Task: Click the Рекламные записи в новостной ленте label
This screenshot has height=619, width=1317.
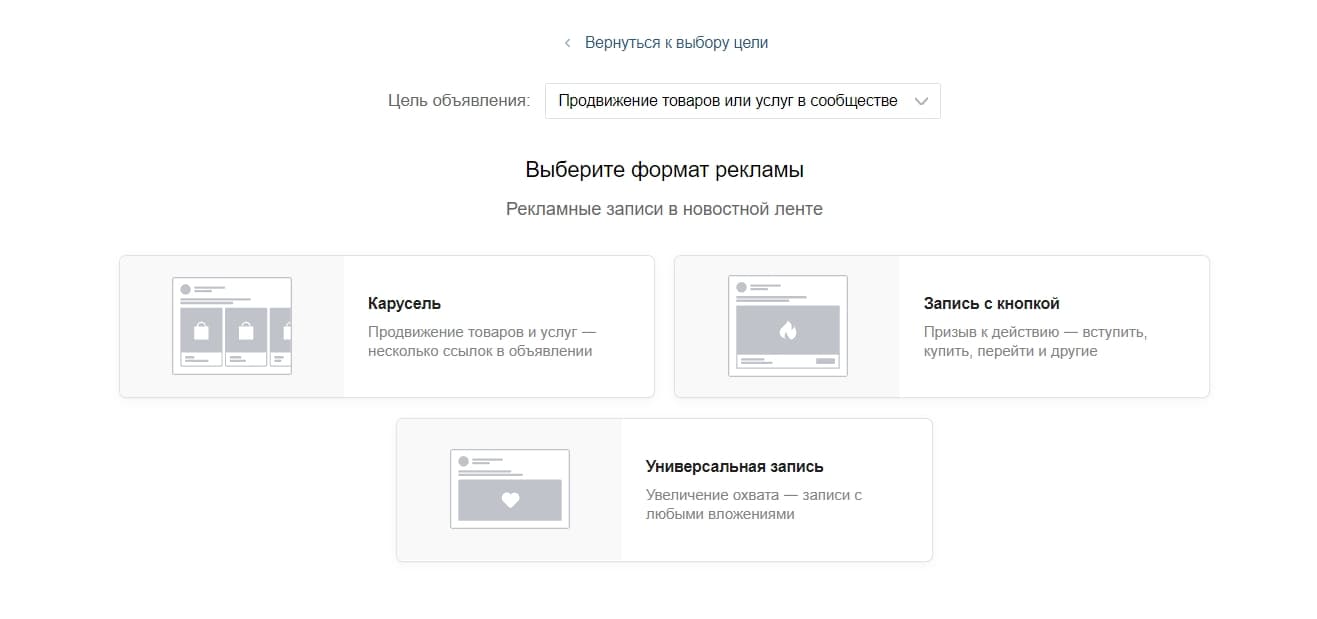Action: click(x=663, y=208)
